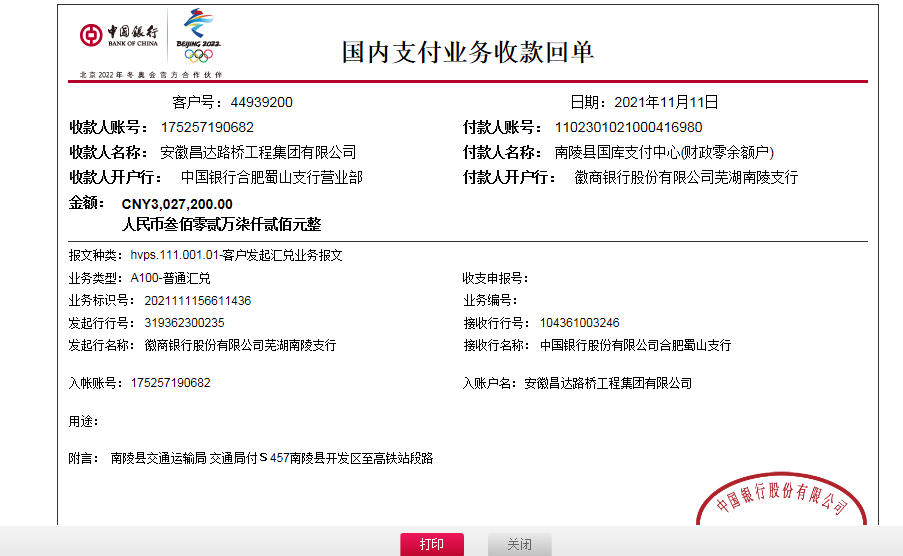903x556 pixels.
Task: Click the amount in Chinese characters 人民币叁佰零贰万
Action: tap(221, 224)
